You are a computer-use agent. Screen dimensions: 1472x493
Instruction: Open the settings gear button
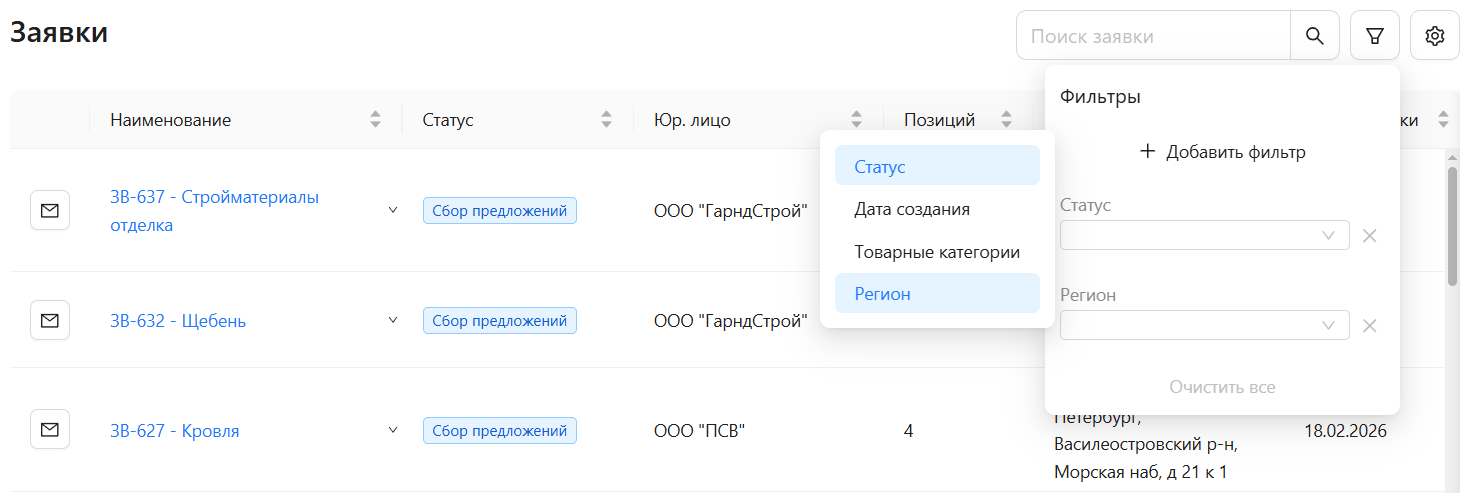[1435, 36]
